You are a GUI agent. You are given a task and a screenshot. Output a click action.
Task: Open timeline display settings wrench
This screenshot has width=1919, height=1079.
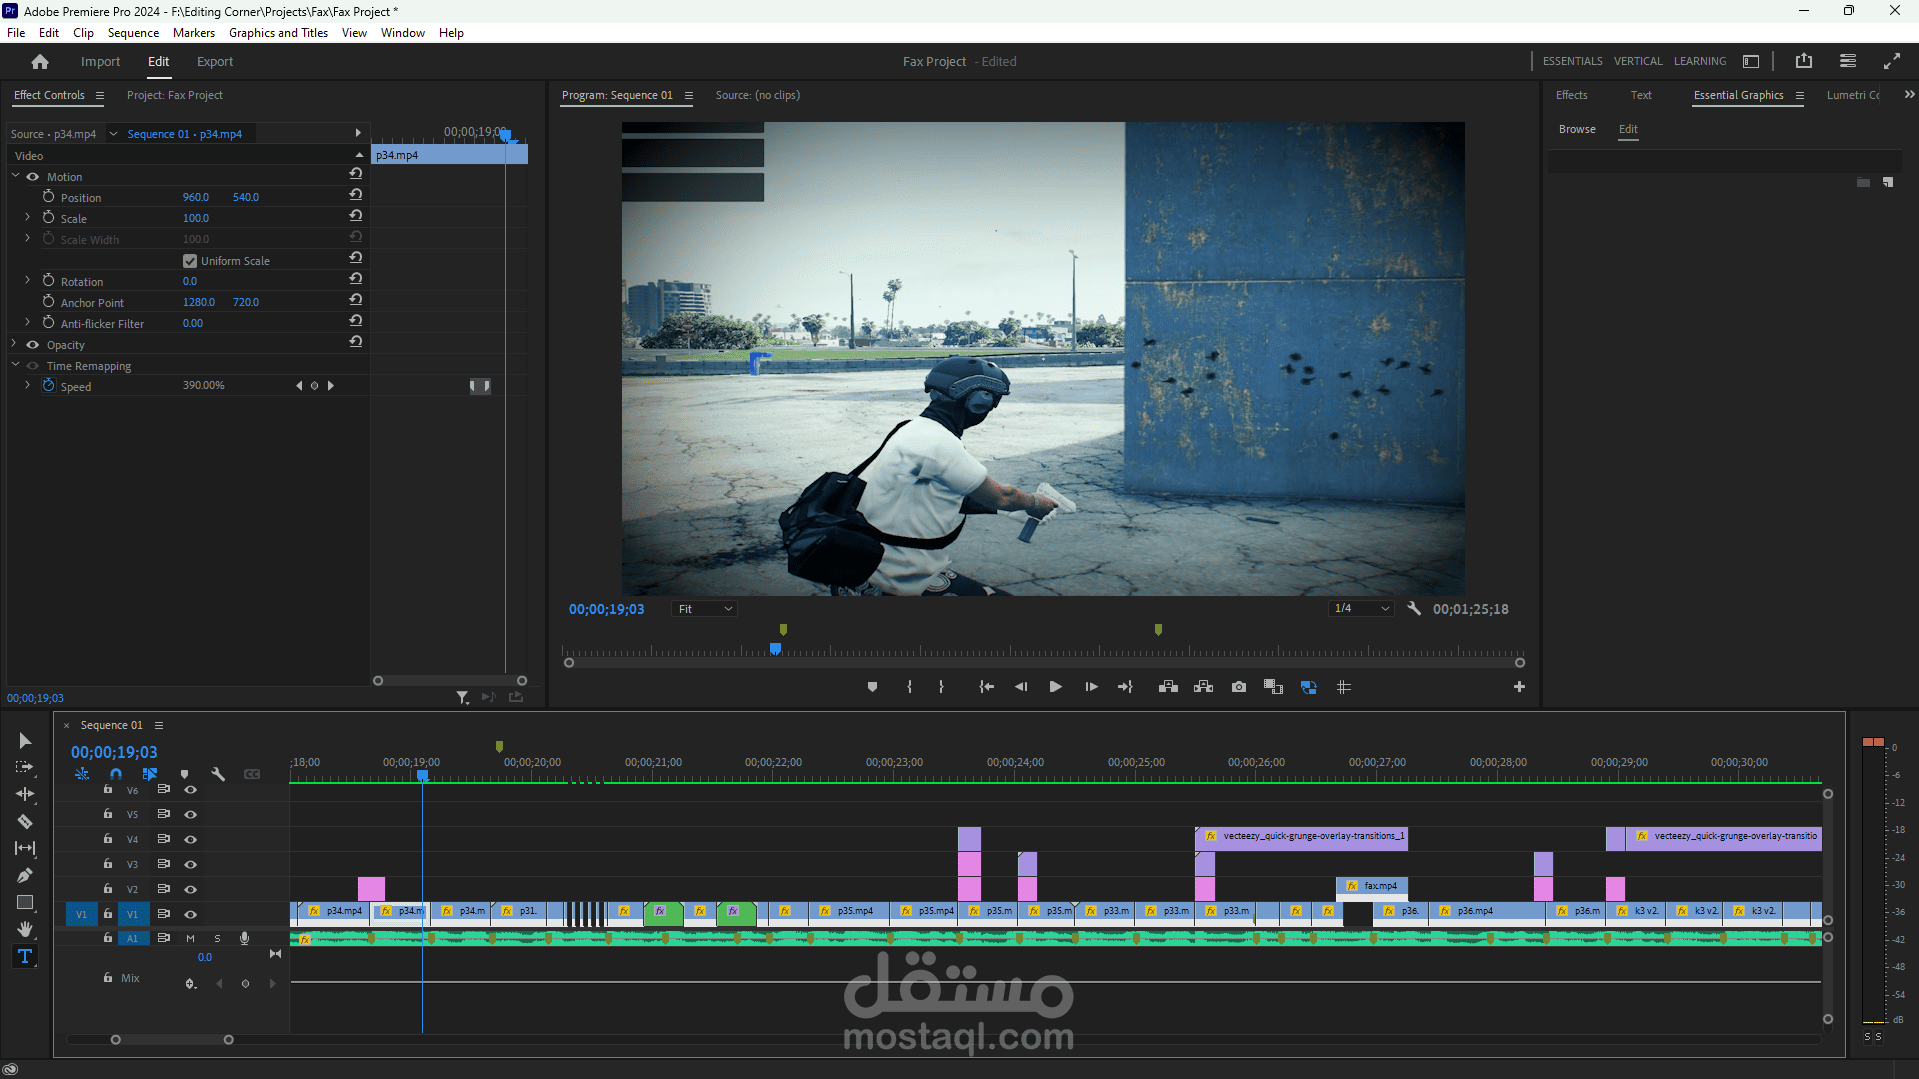click(218, 774)
